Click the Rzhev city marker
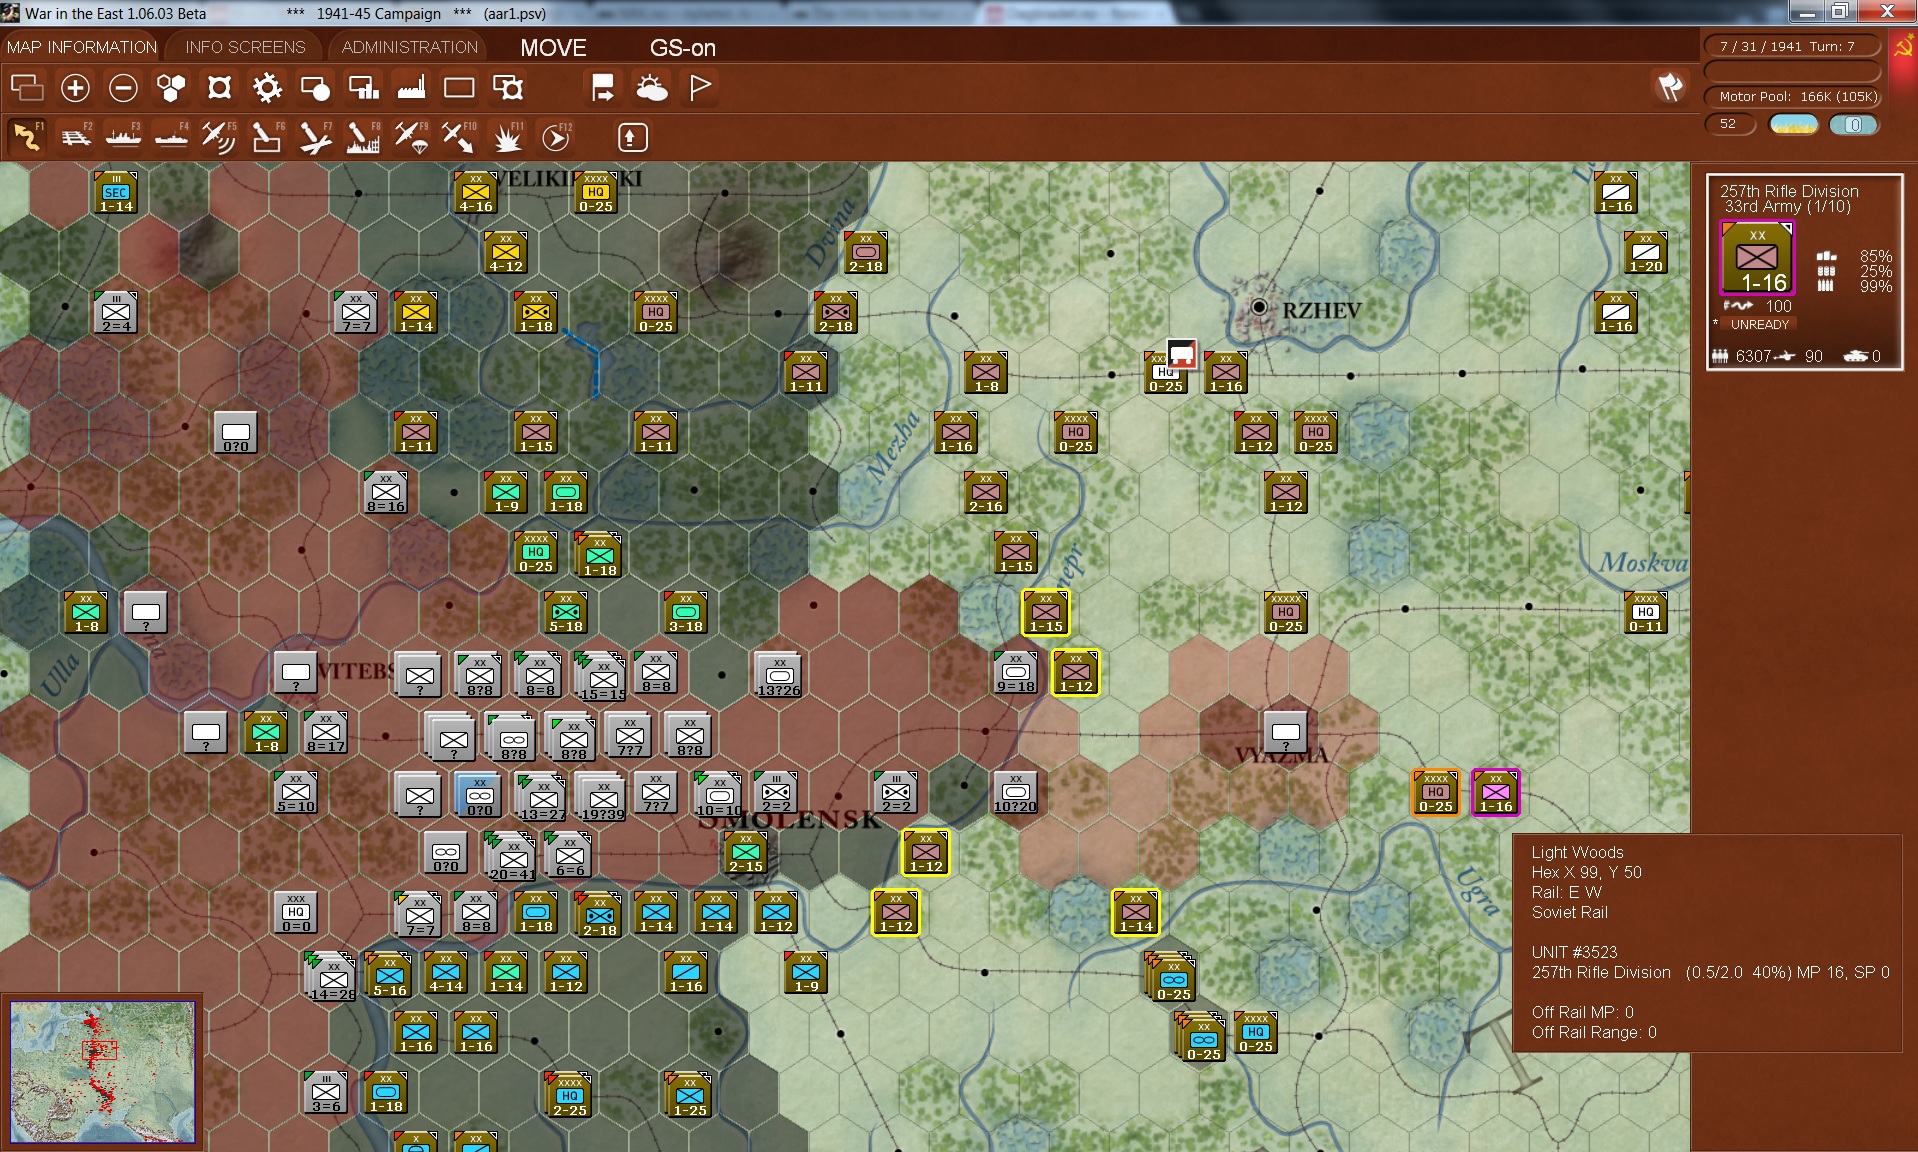The height and width of the screenshot is (1152, 1918). [x=1259, y=307]
